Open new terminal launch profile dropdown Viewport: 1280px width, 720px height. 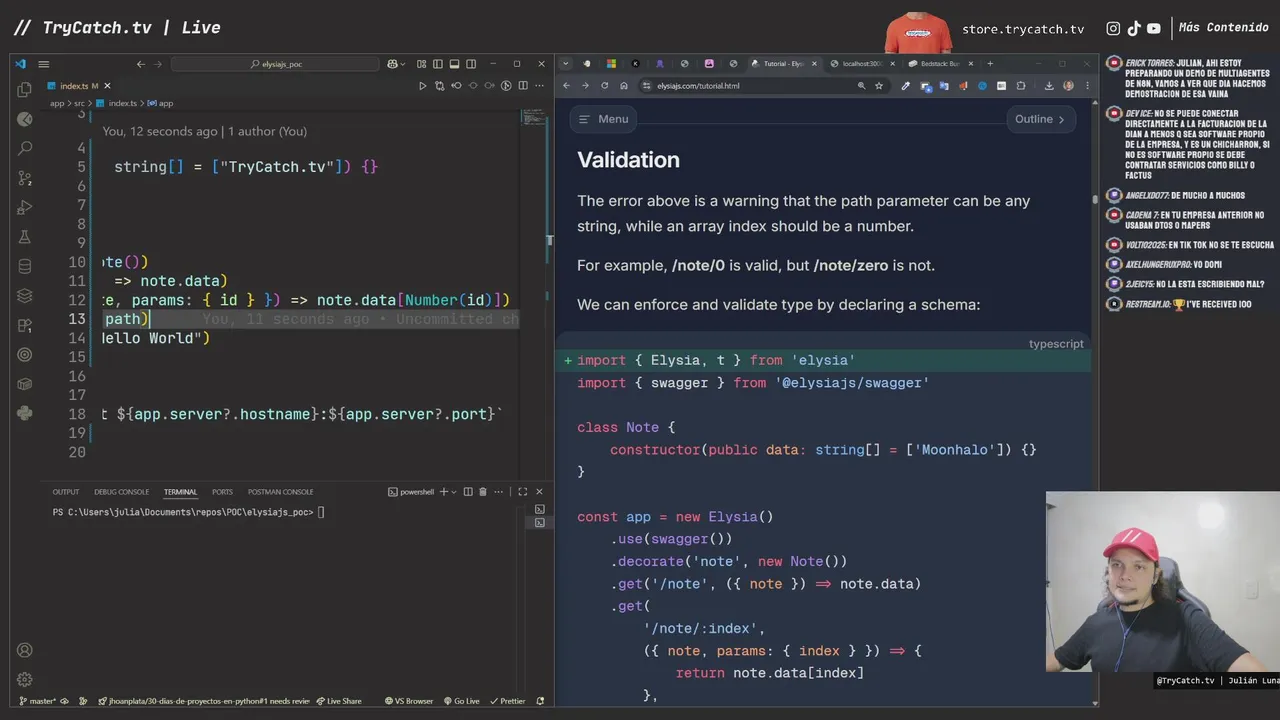[x=454, y=492]
